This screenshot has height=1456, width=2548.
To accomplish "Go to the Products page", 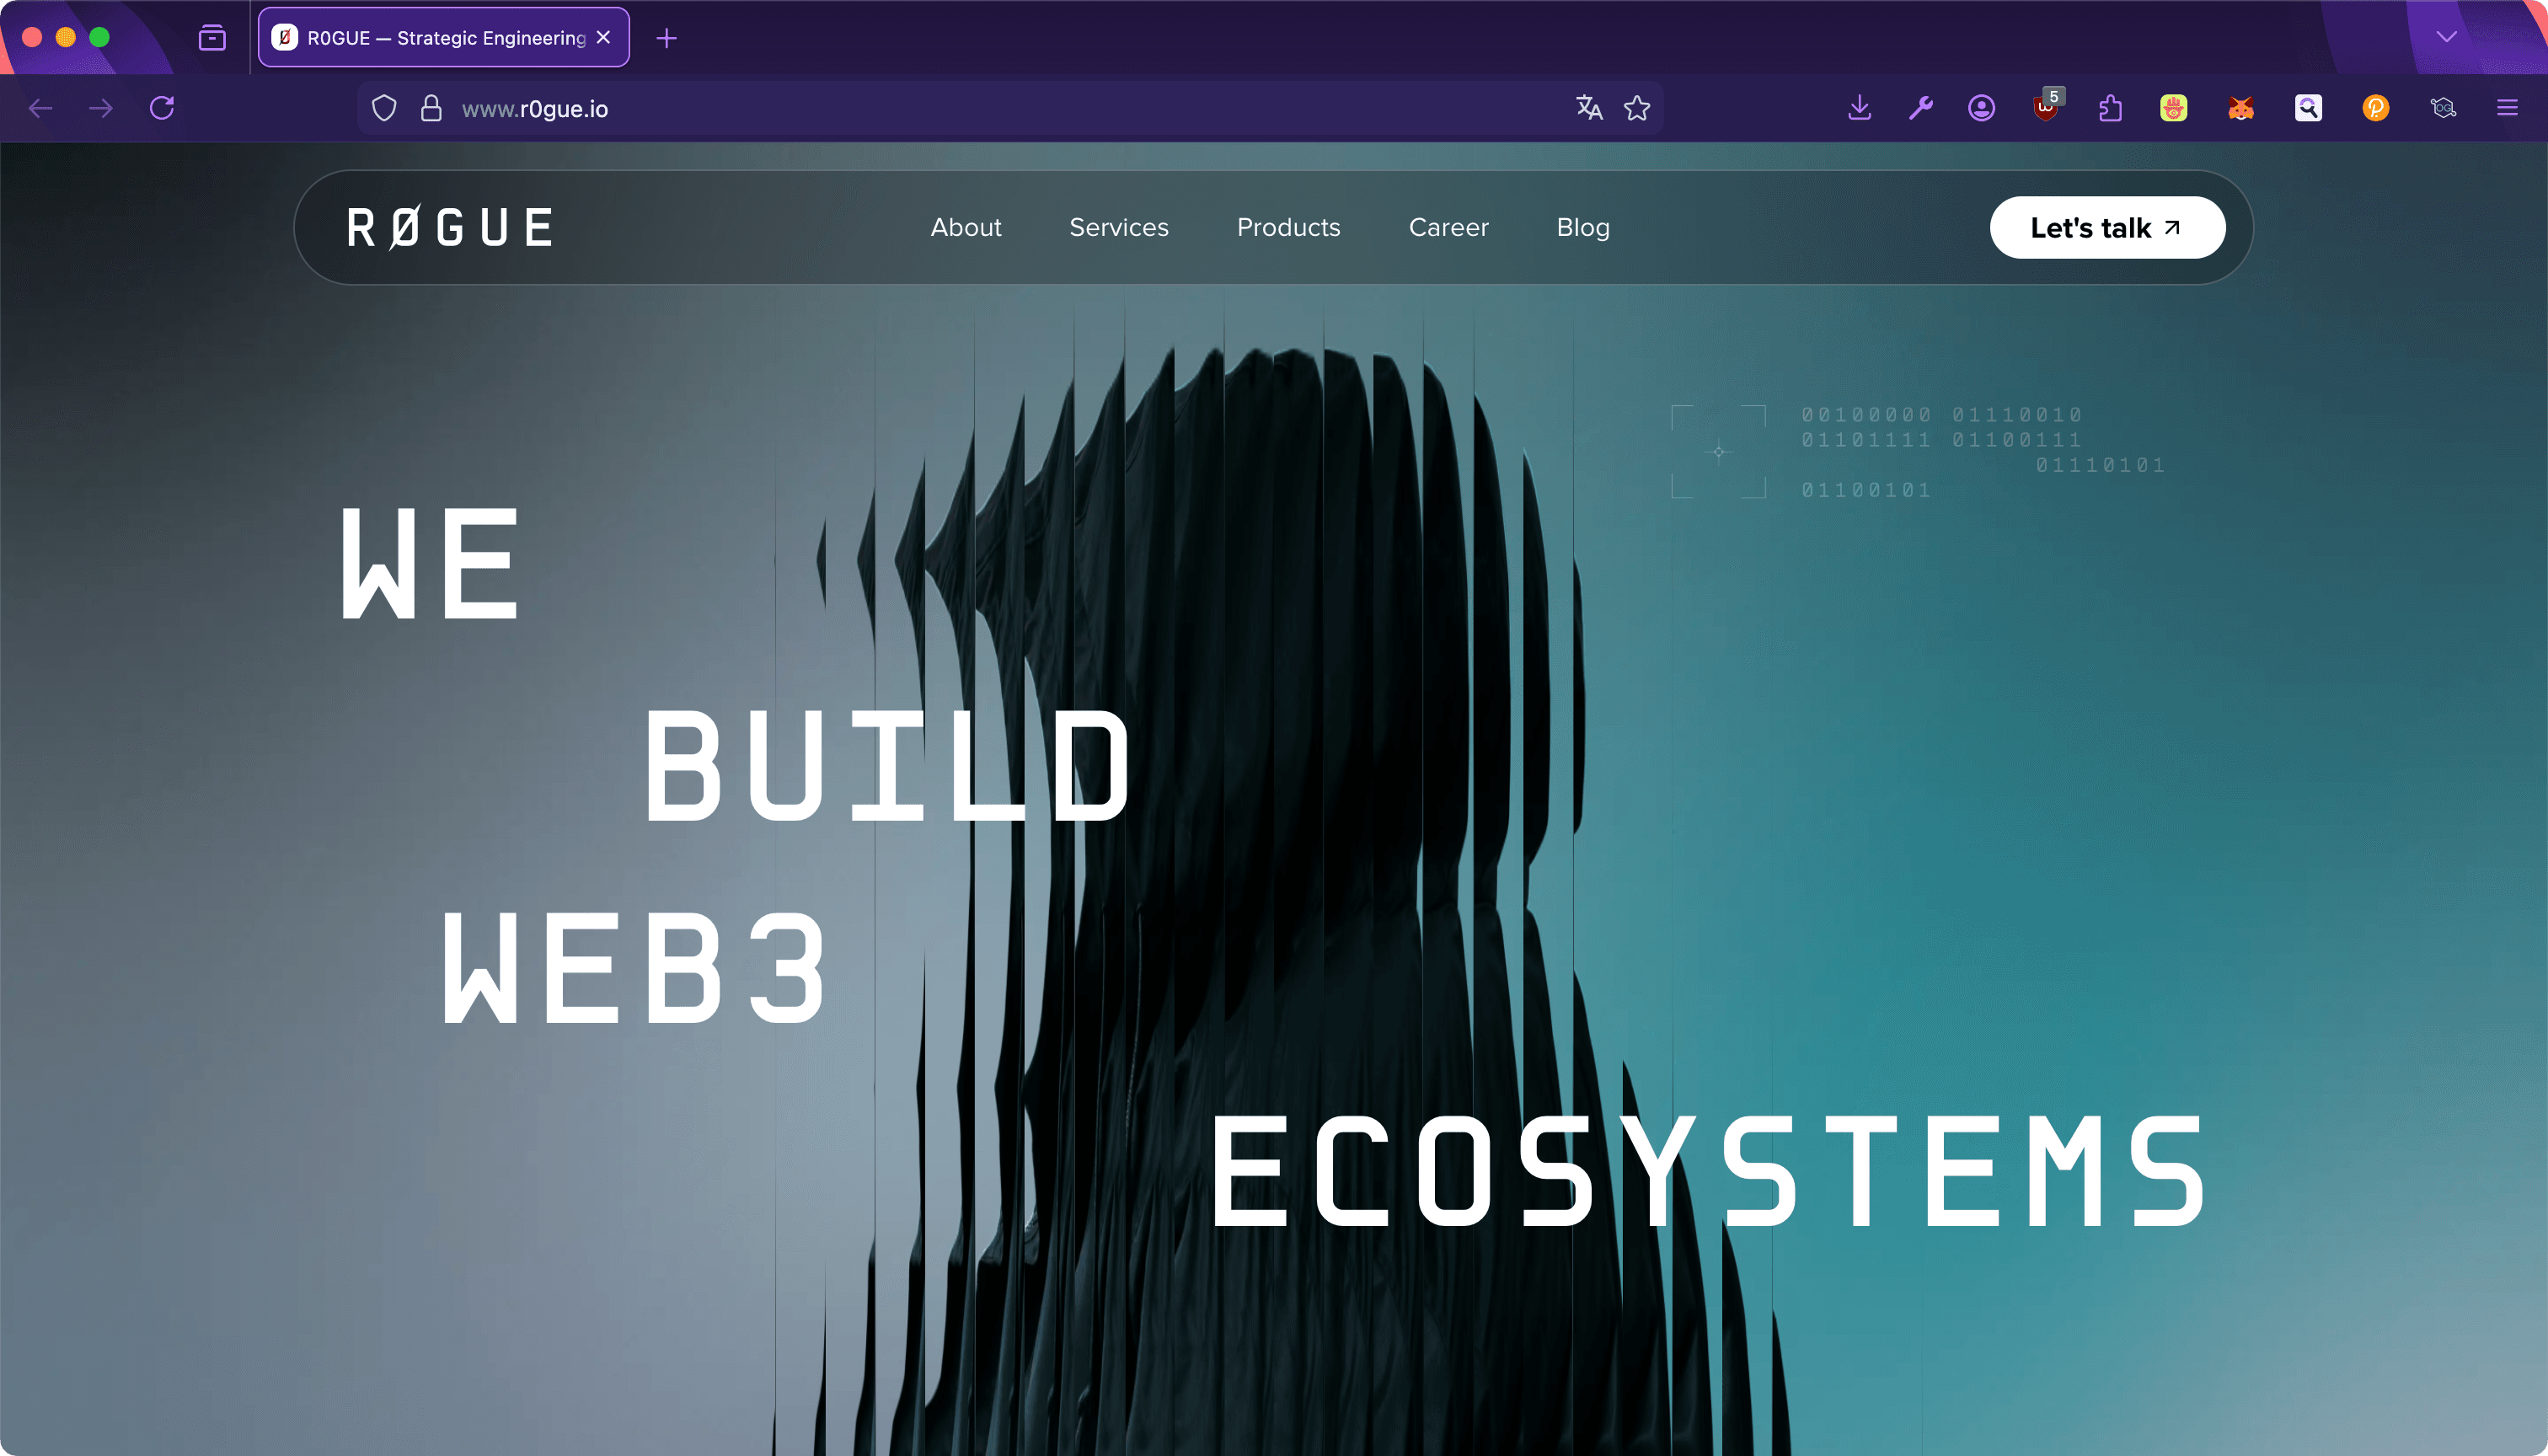I will 1288,227.
